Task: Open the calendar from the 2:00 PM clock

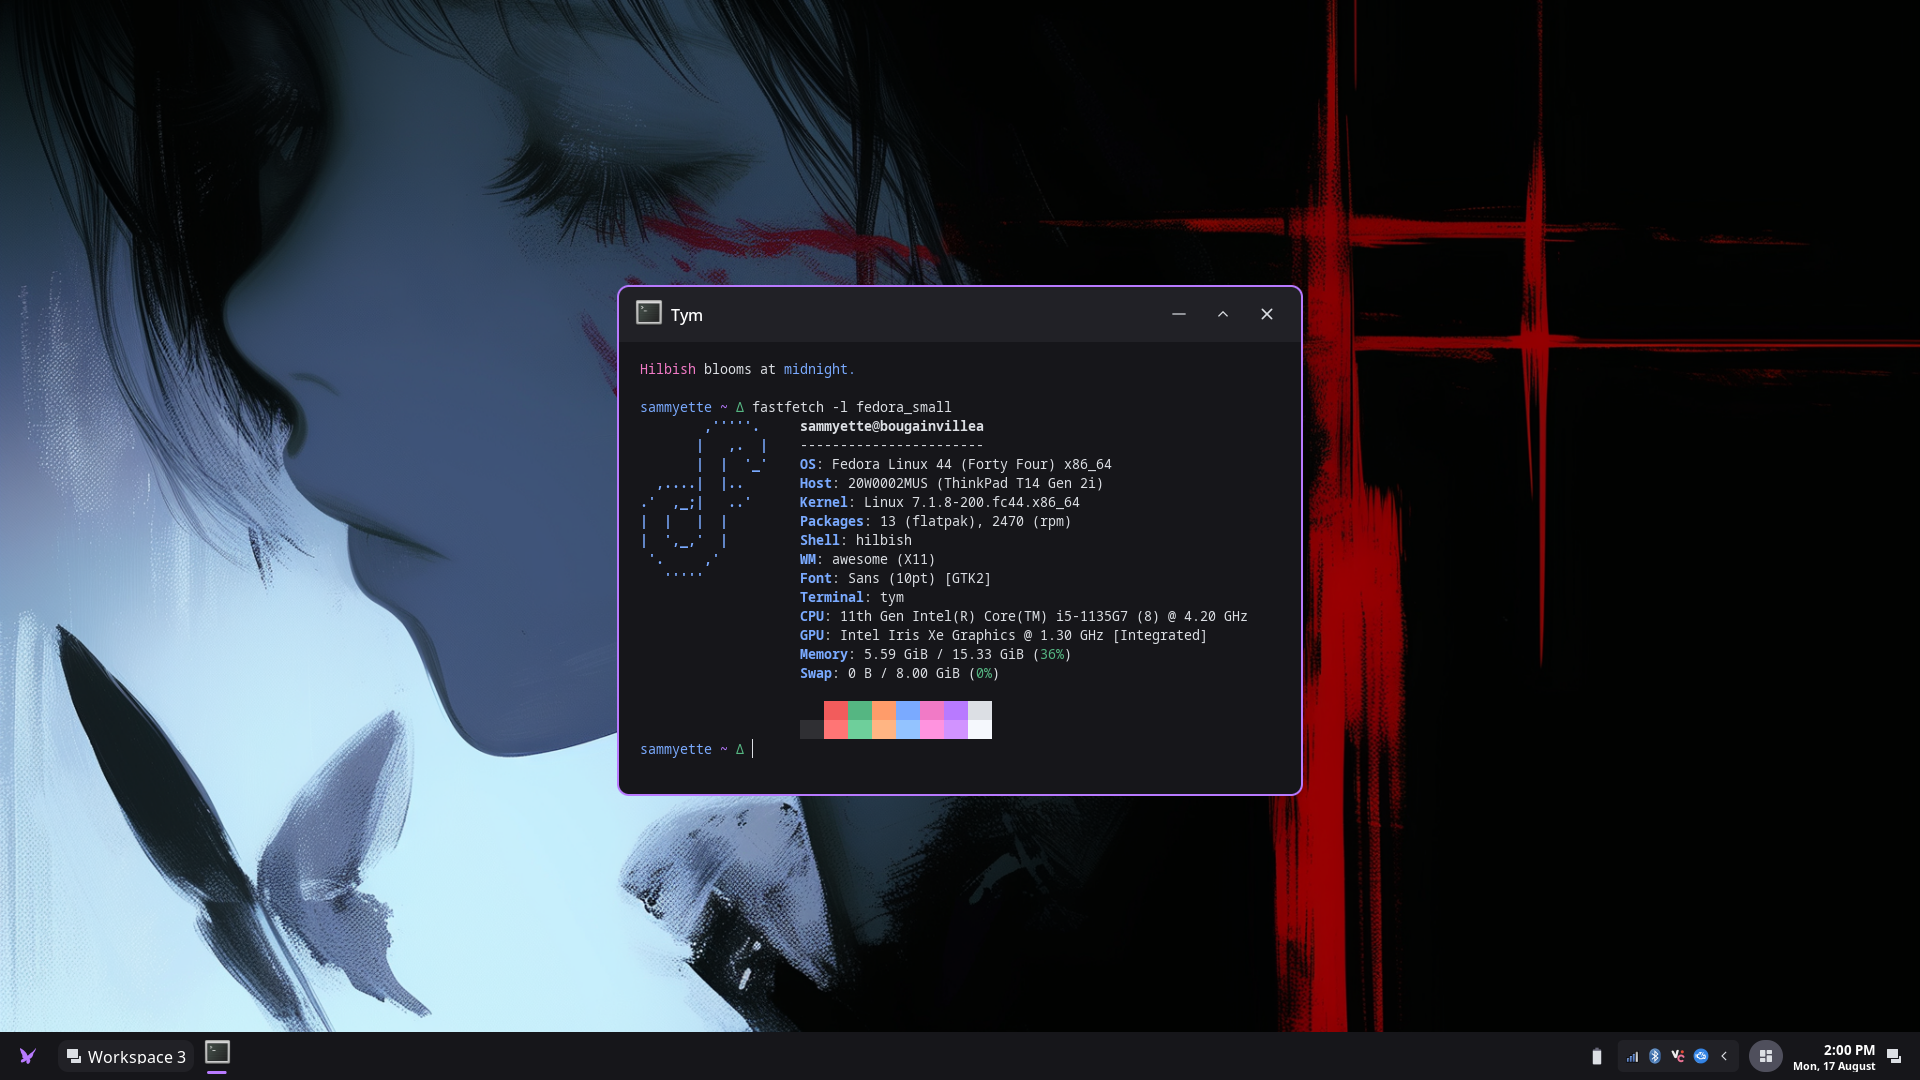Action: tap(1834, 1057)
